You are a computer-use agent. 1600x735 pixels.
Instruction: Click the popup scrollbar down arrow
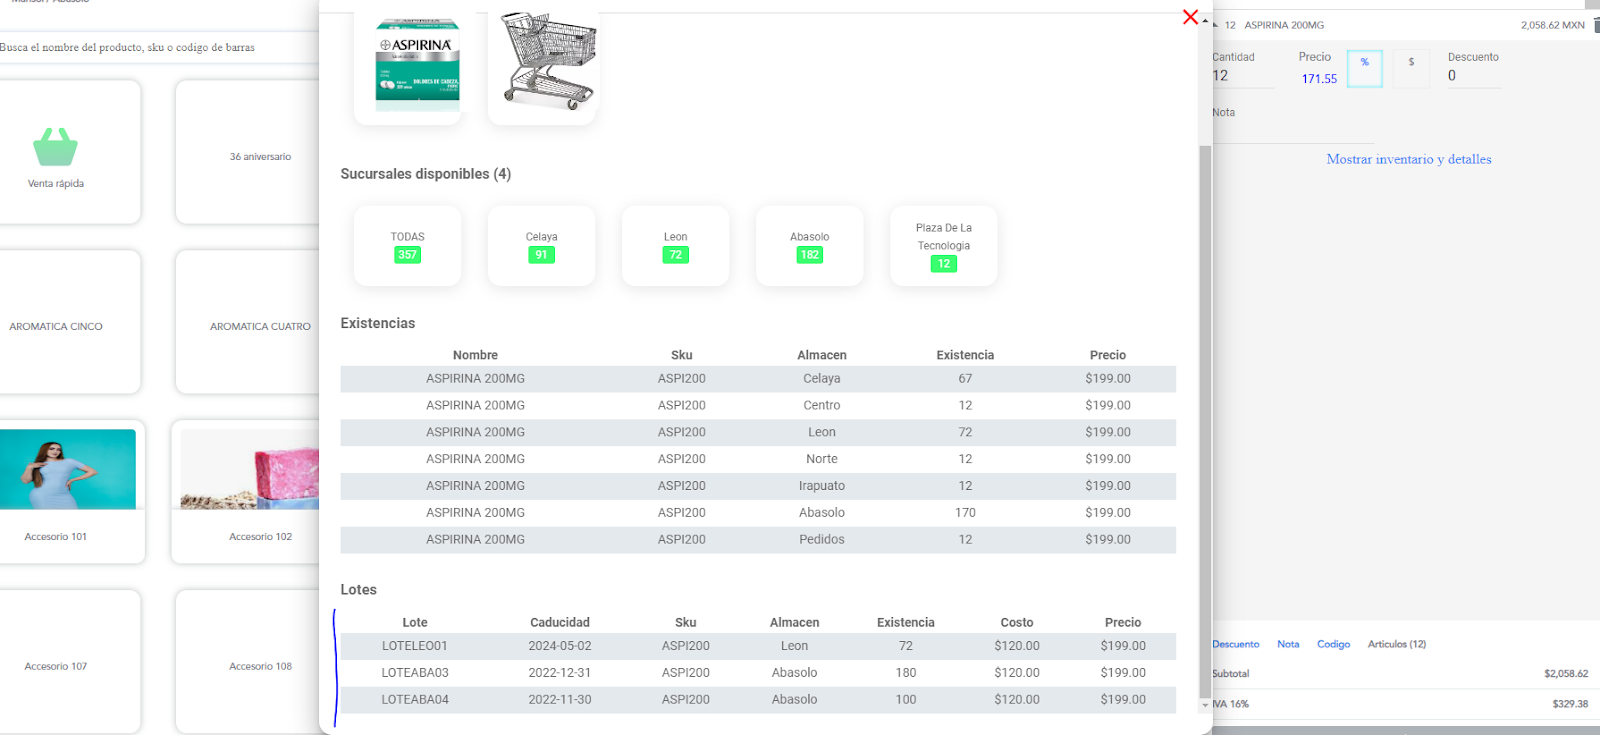pyautogui.click(x=1205, y=705)
